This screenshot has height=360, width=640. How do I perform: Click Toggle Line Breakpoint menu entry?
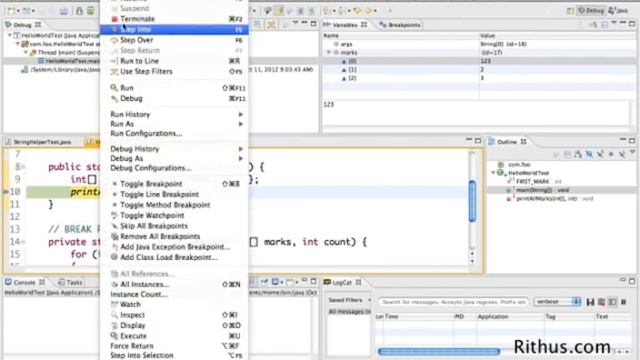(174, 194)
